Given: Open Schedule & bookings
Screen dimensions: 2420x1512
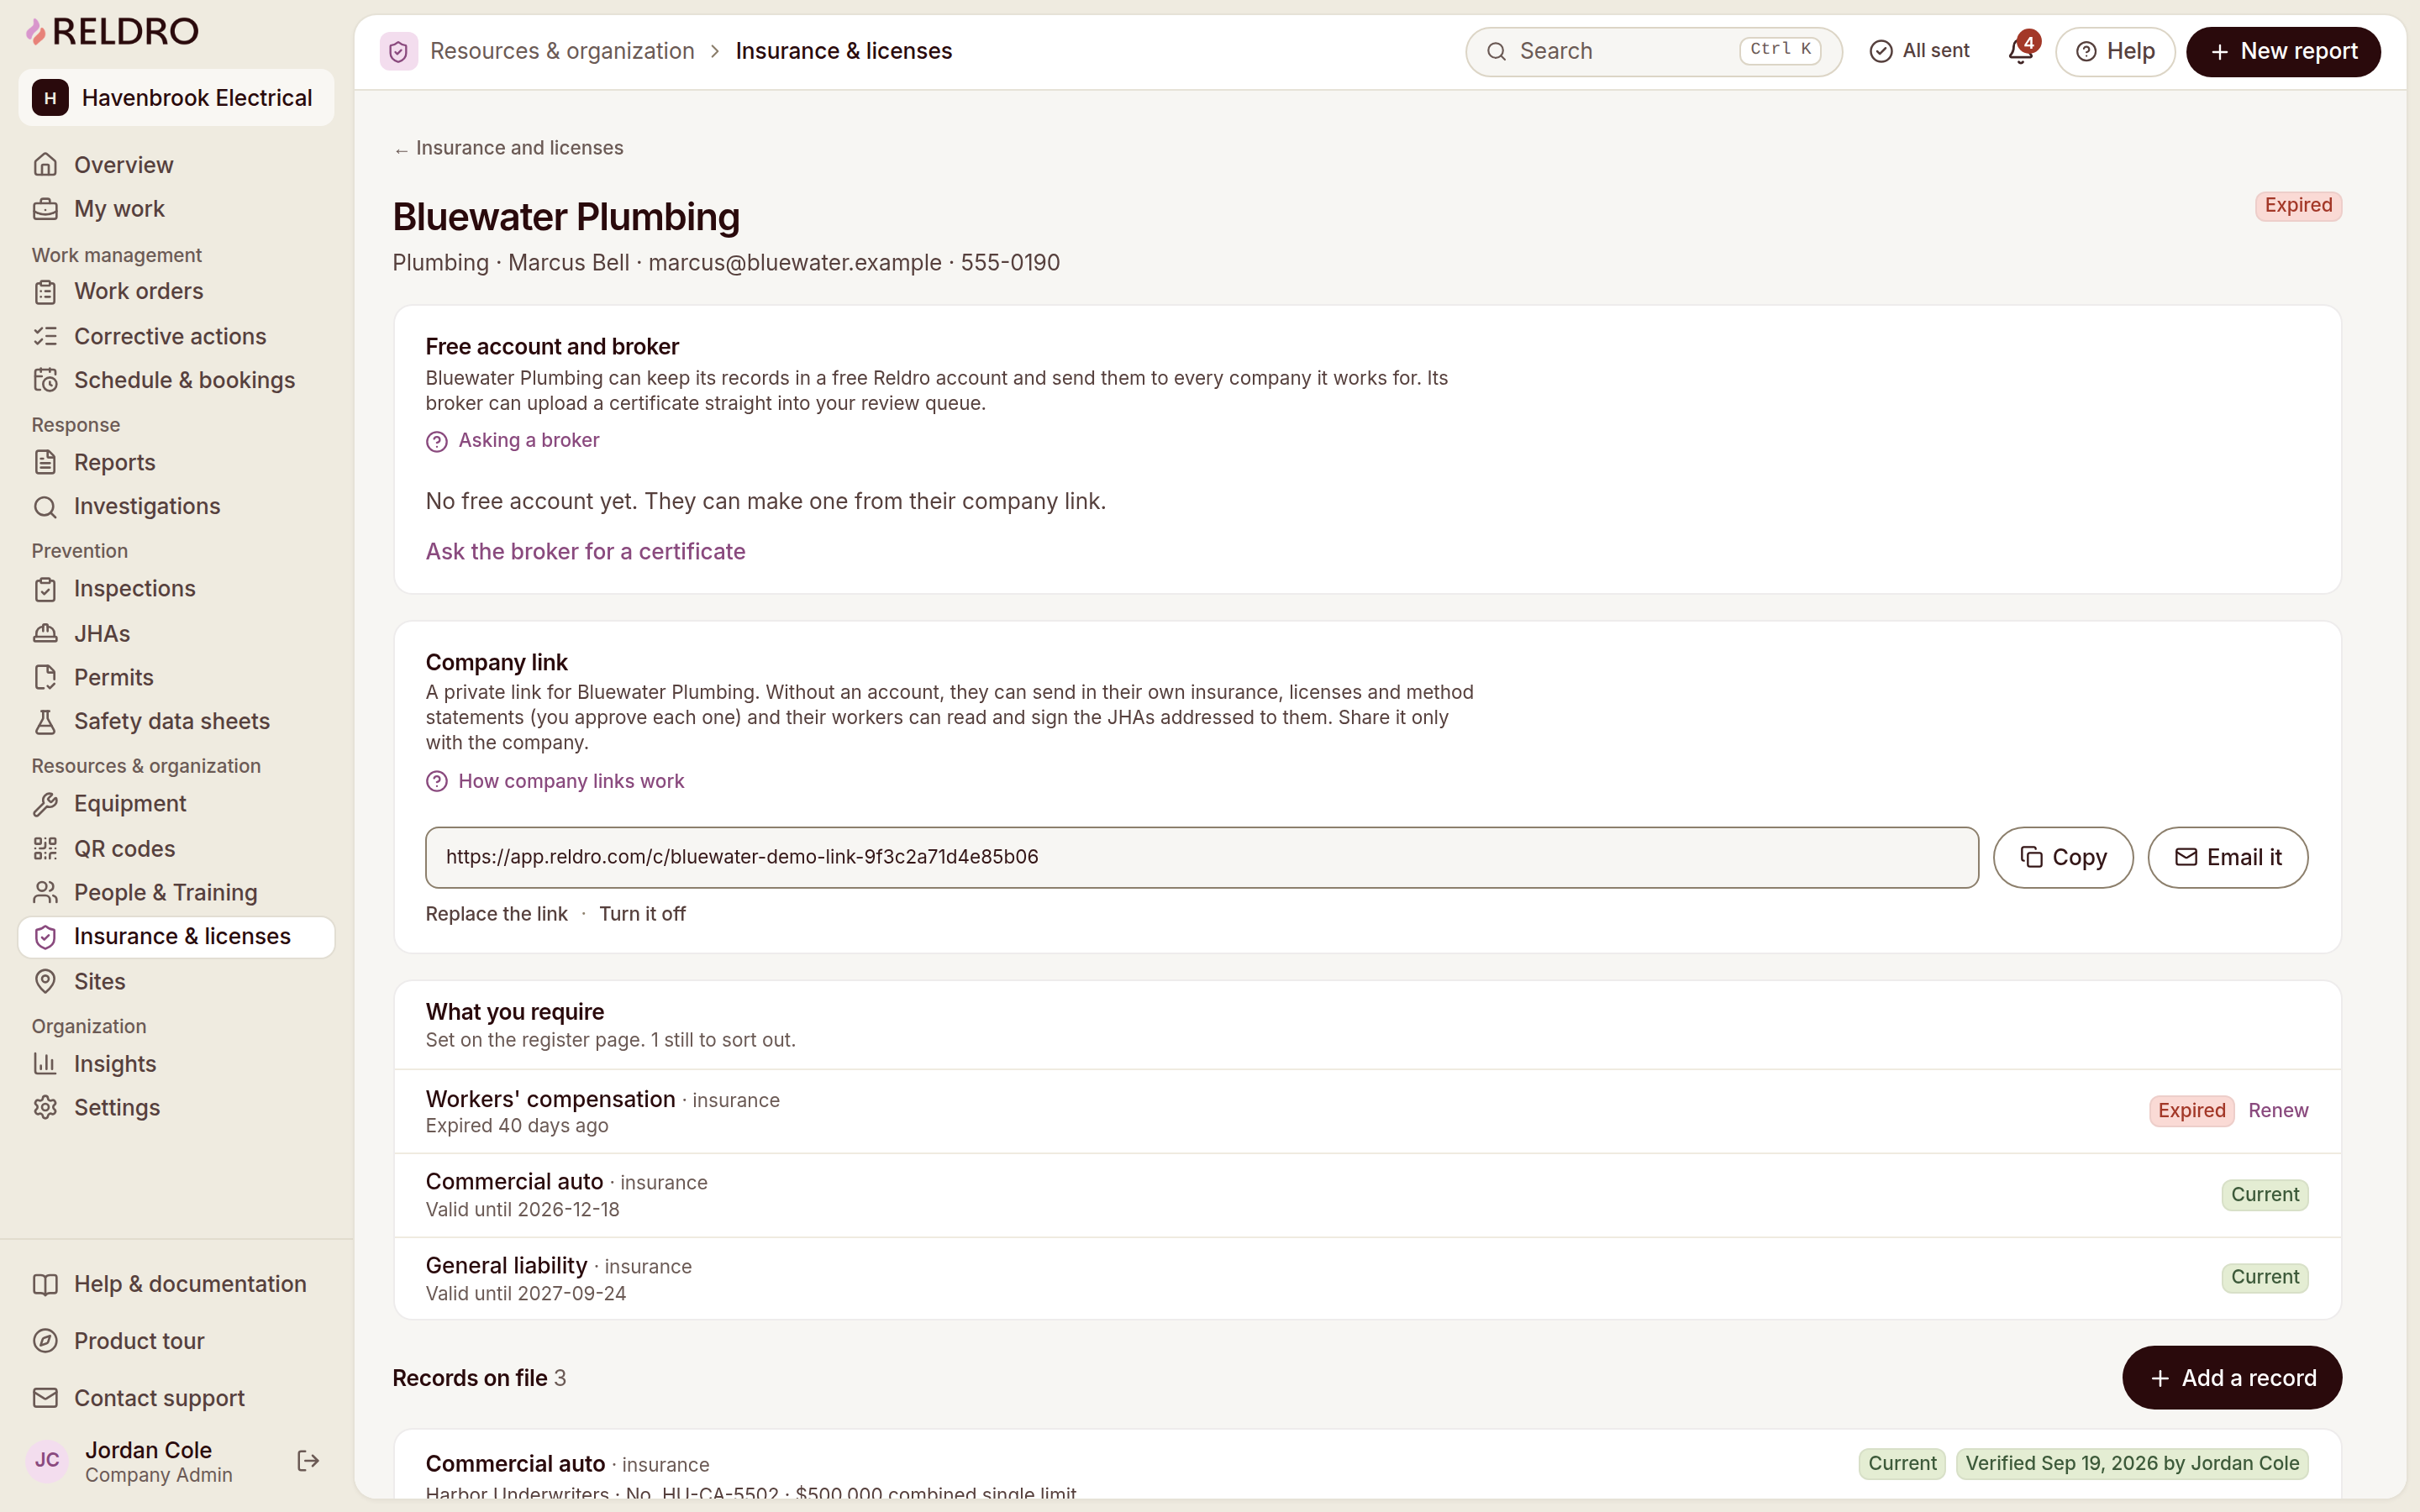Looking at the screenshot, I should (176, 380).
